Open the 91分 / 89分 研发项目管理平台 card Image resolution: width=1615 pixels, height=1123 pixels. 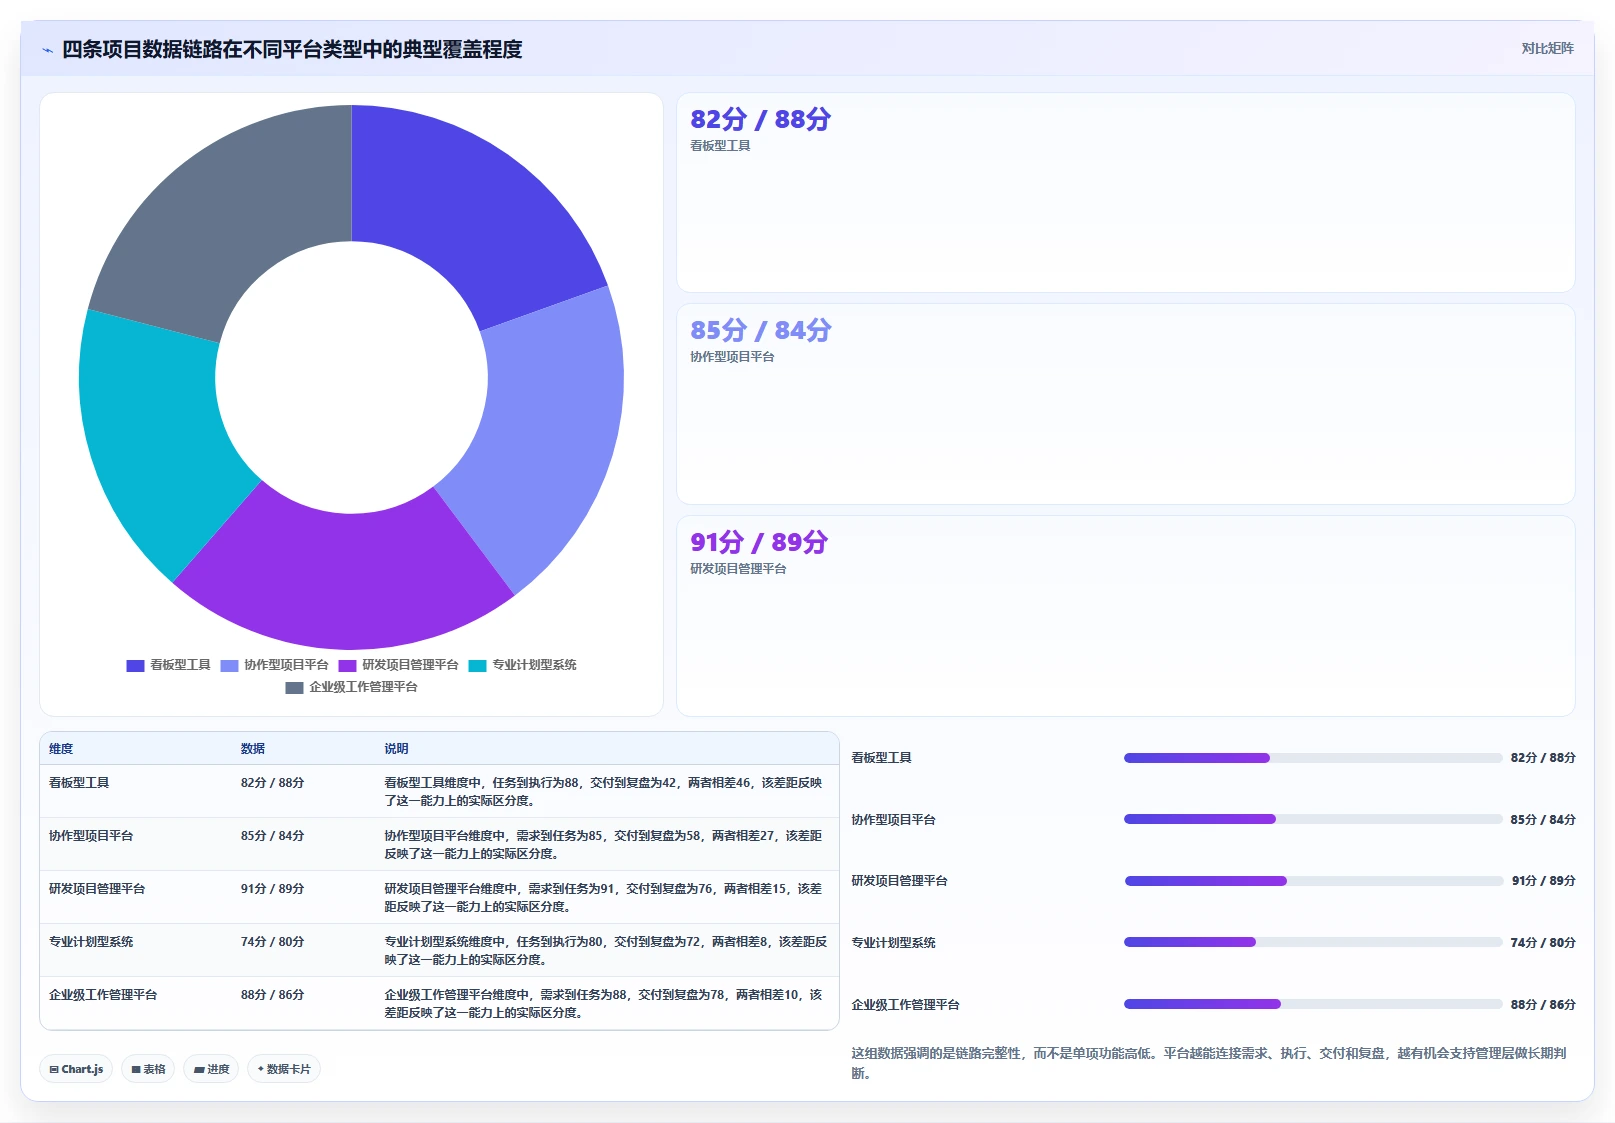click(x=1126, y=616)
